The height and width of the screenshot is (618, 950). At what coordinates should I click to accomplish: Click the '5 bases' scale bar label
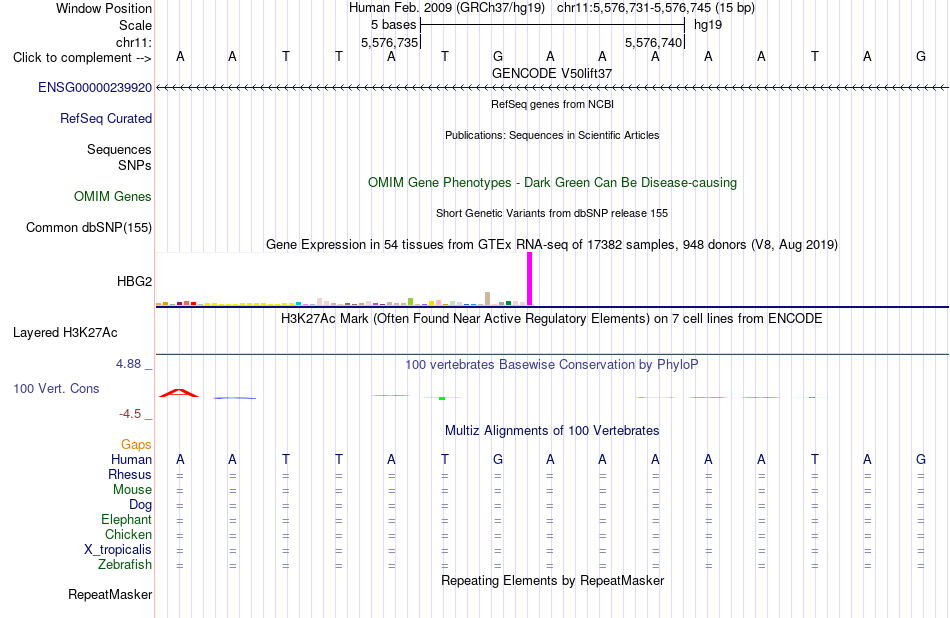click(394, 25)
